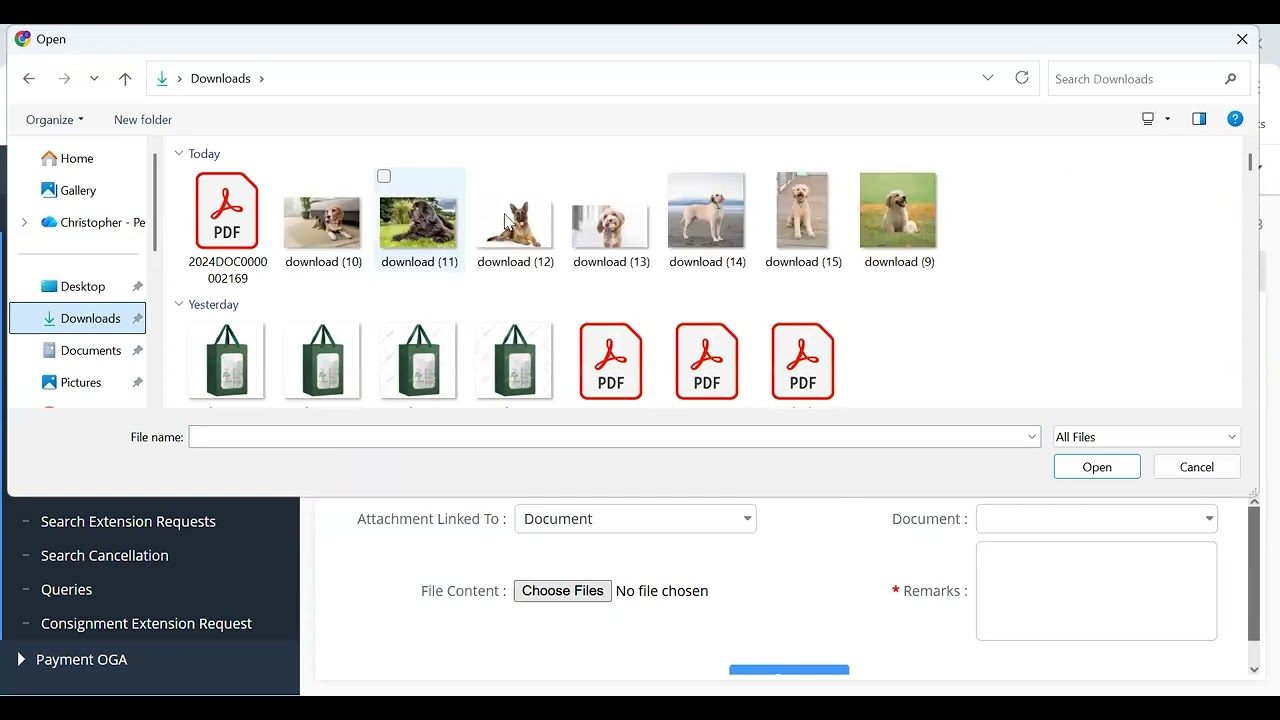Open Search Extension Requests in web sidebar
The width and height of the screenshot is (1280, 720).
tap(128, 522)
